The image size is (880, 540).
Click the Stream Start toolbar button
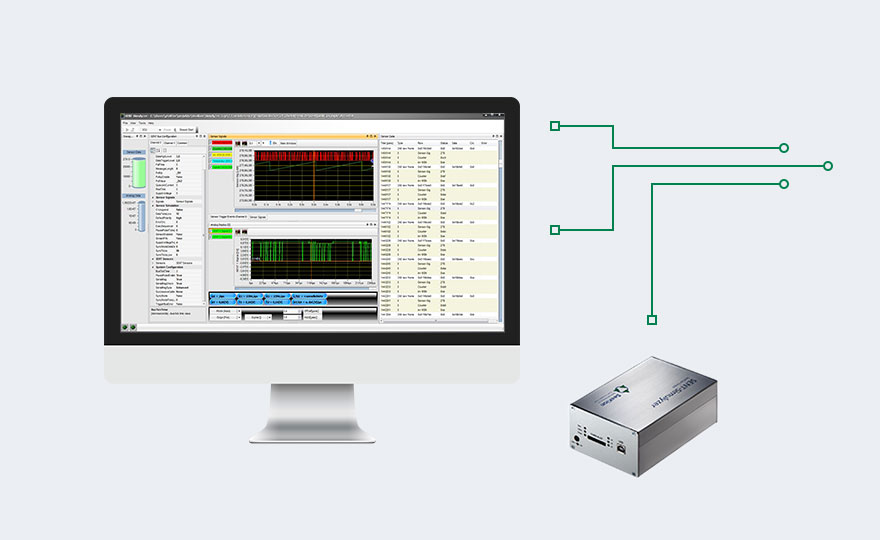point(186,130)
